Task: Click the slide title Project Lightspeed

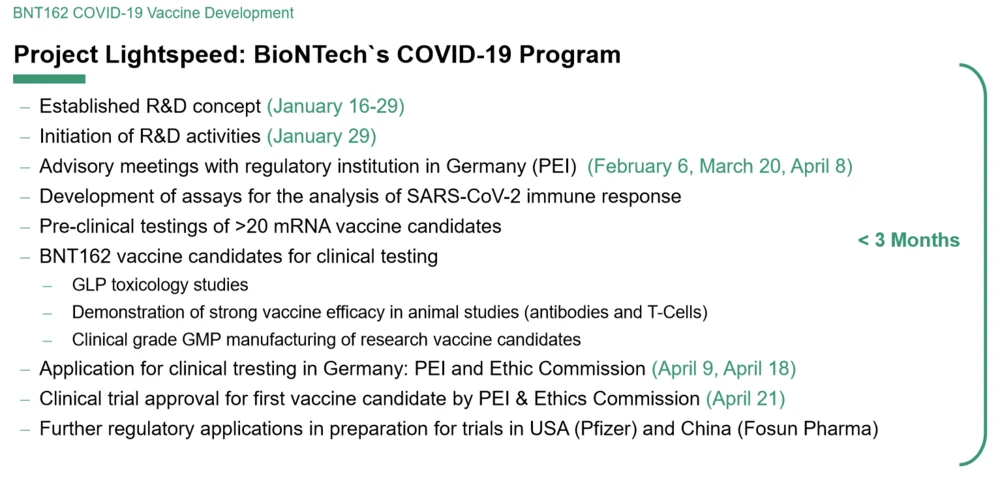Action: pyautogui.click(x=317, y=54)
